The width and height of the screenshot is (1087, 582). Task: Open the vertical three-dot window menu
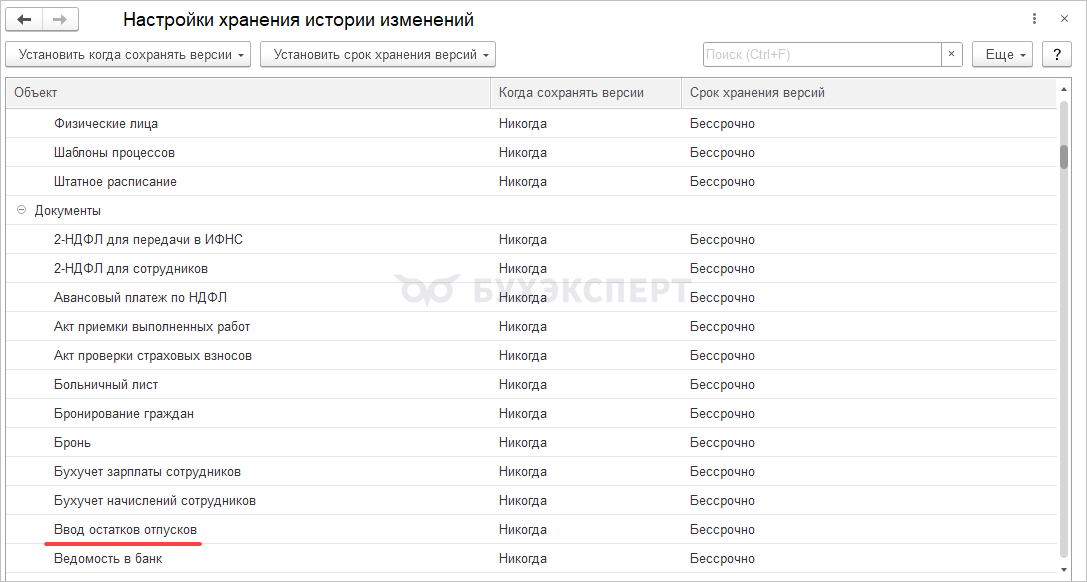1035,19
